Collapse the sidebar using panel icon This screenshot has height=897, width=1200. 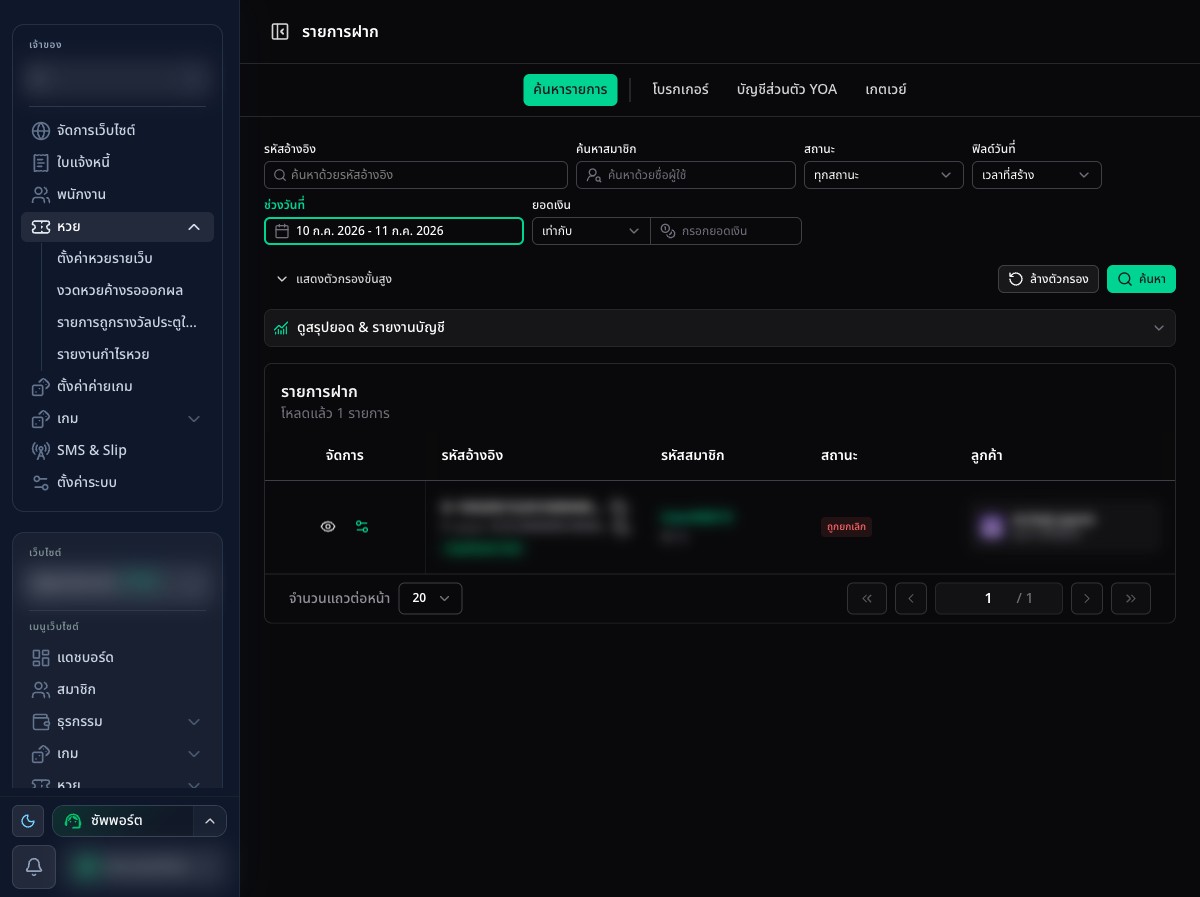(x=280, y=32)
